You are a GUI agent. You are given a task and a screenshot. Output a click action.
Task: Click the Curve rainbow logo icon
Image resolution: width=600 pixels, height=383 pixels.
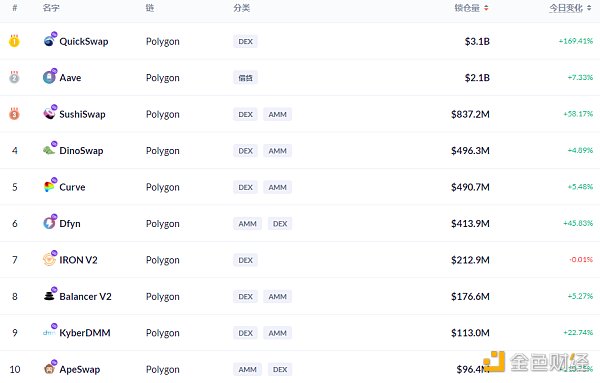[49, 186]
